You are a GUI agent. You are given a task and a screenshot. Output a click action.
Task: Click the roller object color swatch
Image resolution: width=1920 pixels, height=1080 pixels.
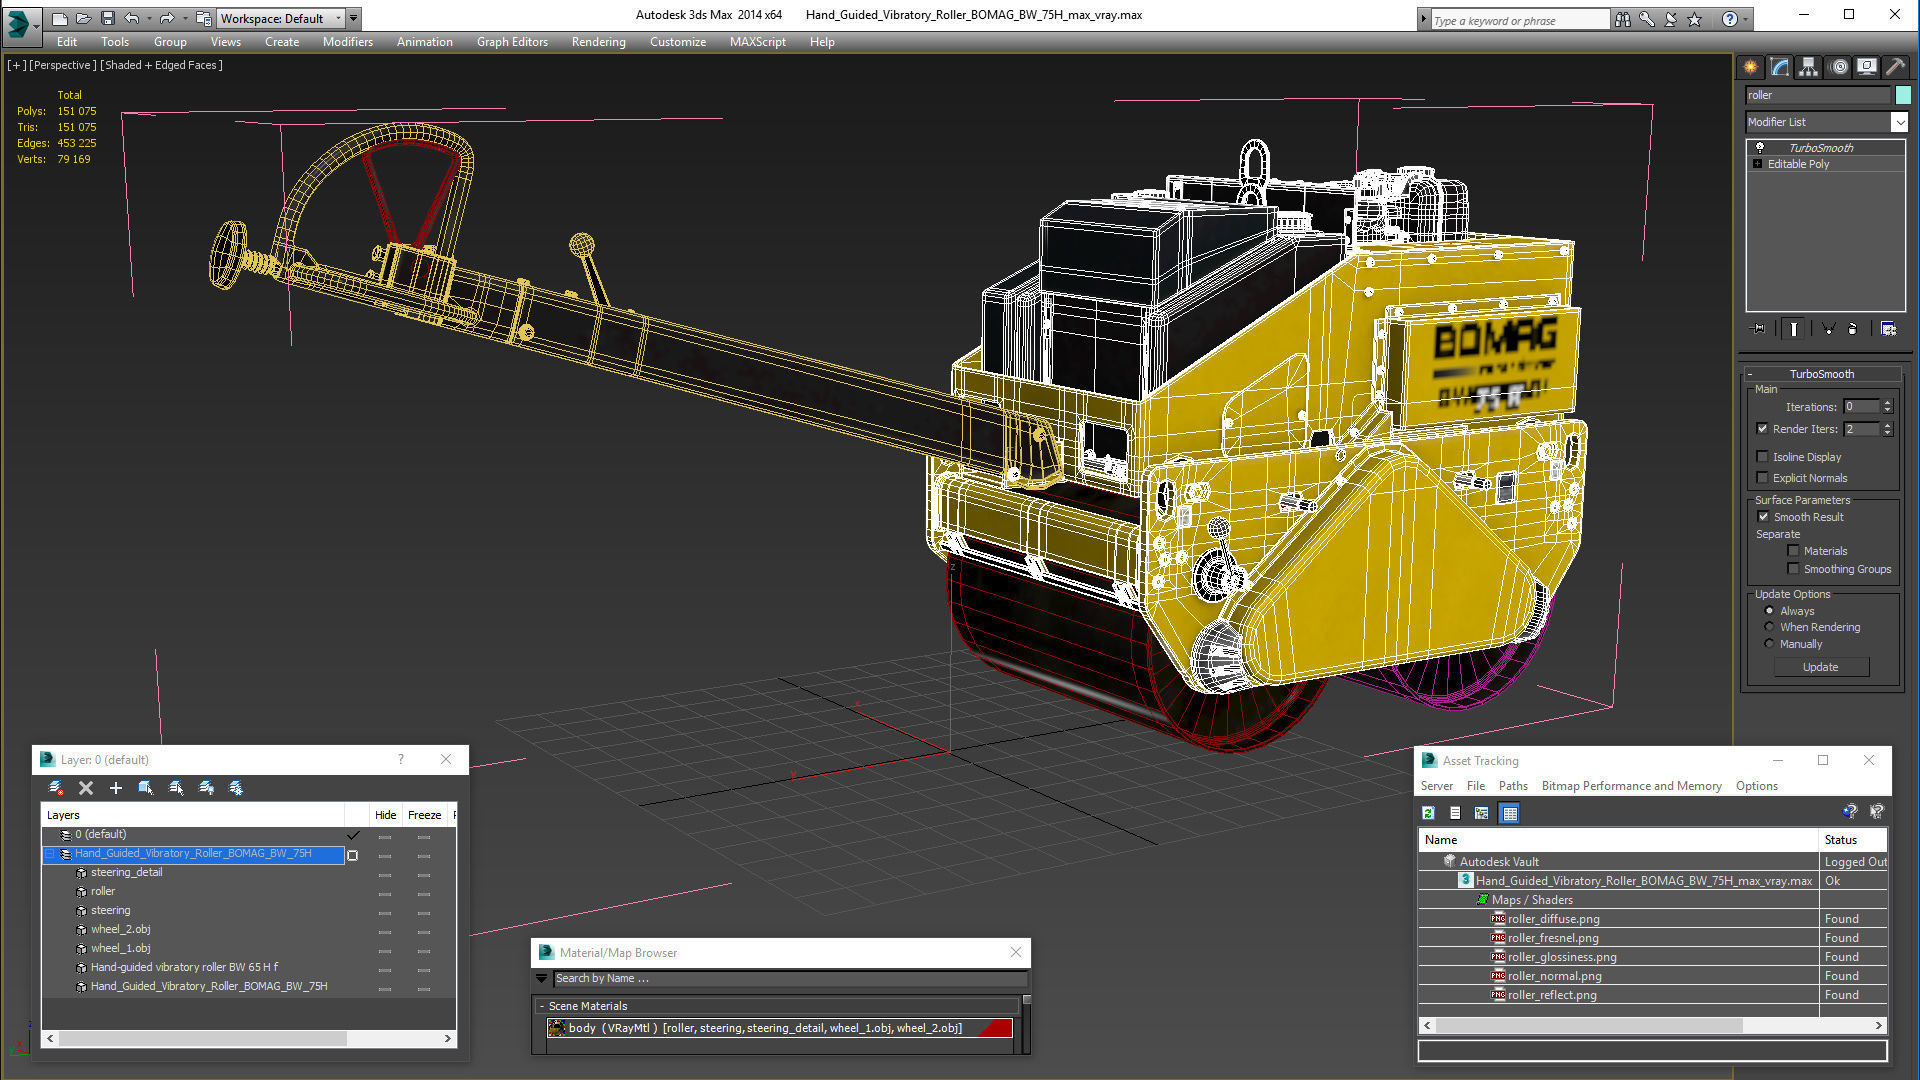tap(1903, 95)
